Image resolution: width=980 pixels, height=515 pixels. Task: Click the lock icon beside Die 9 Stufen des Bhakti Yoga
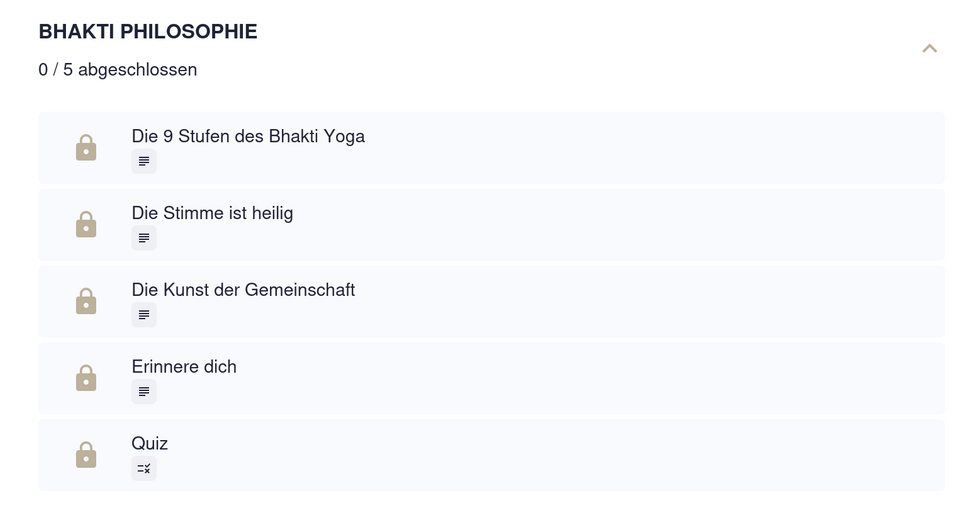pyautogui.click(x=86, y=148)
